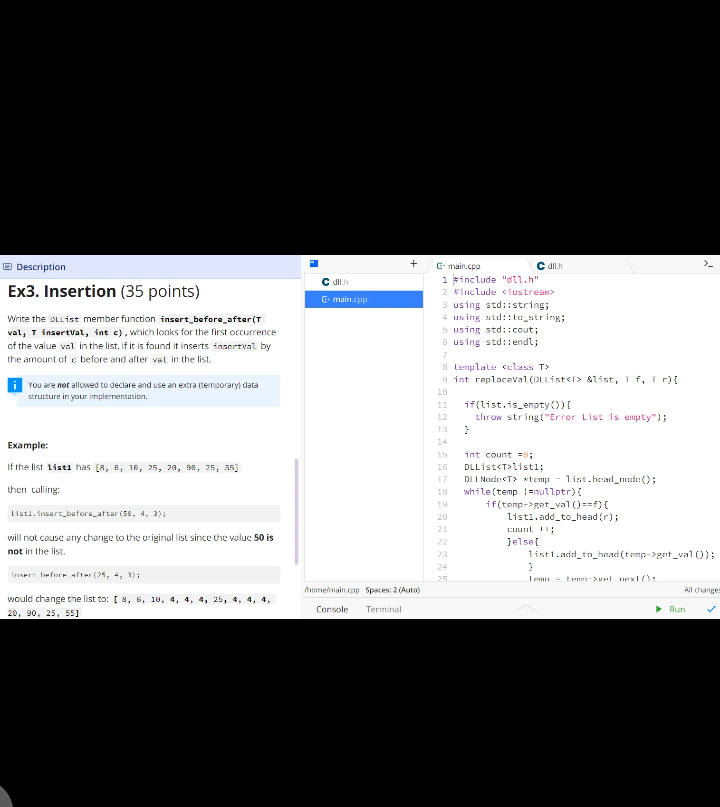Viewport: 720px width, 807px height.
Task: Switch to the main.cpp editor tab
Action: point(459,266)
